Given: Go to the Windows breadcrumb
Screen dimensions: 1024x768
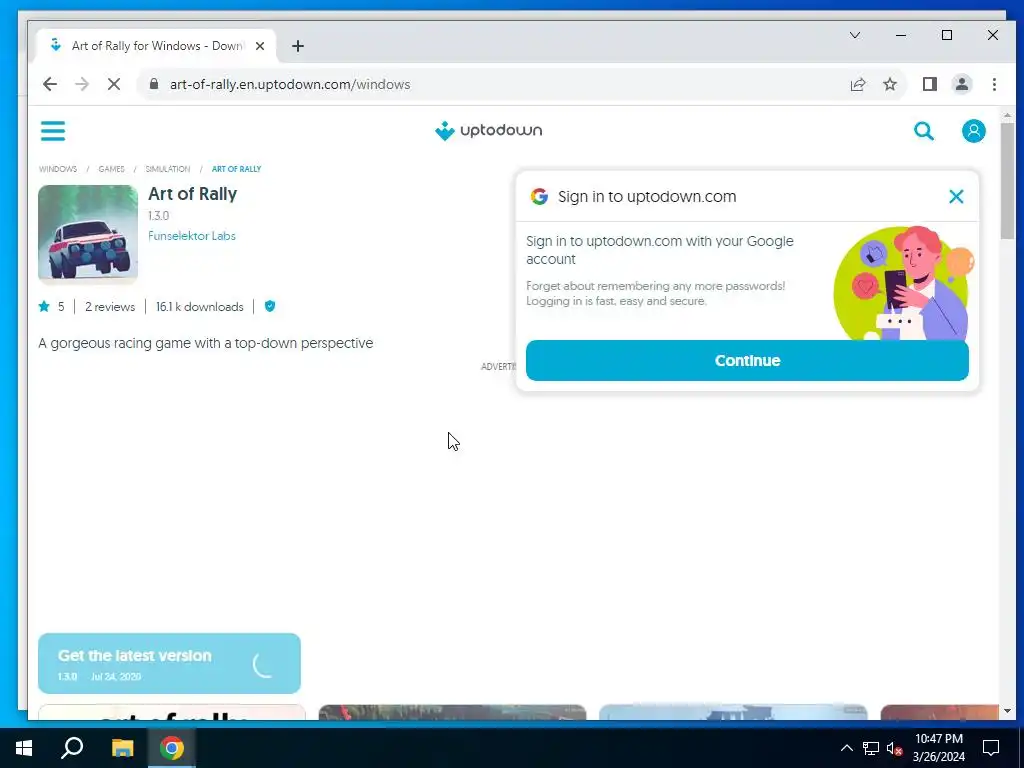Looking at the screenshot, I should pos(57,169).
